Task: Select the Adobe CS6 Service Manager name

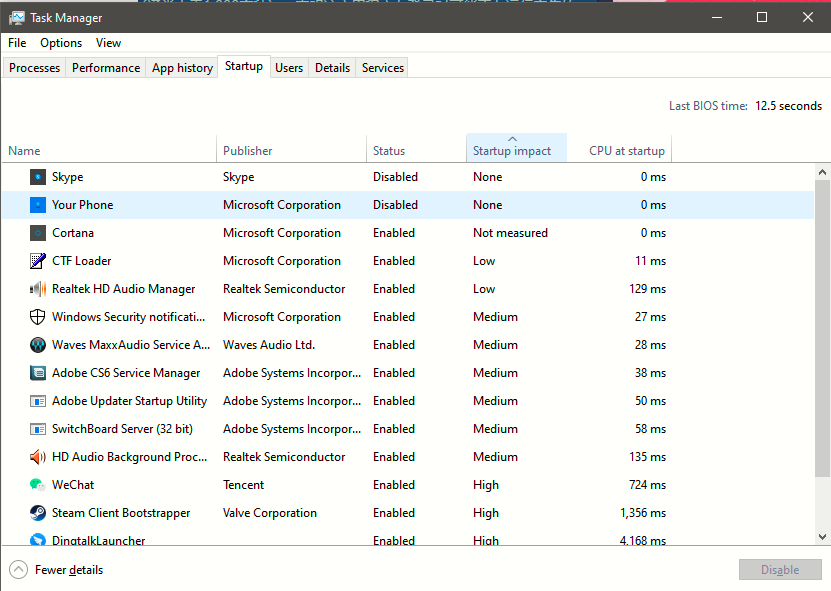Action: 126,373
